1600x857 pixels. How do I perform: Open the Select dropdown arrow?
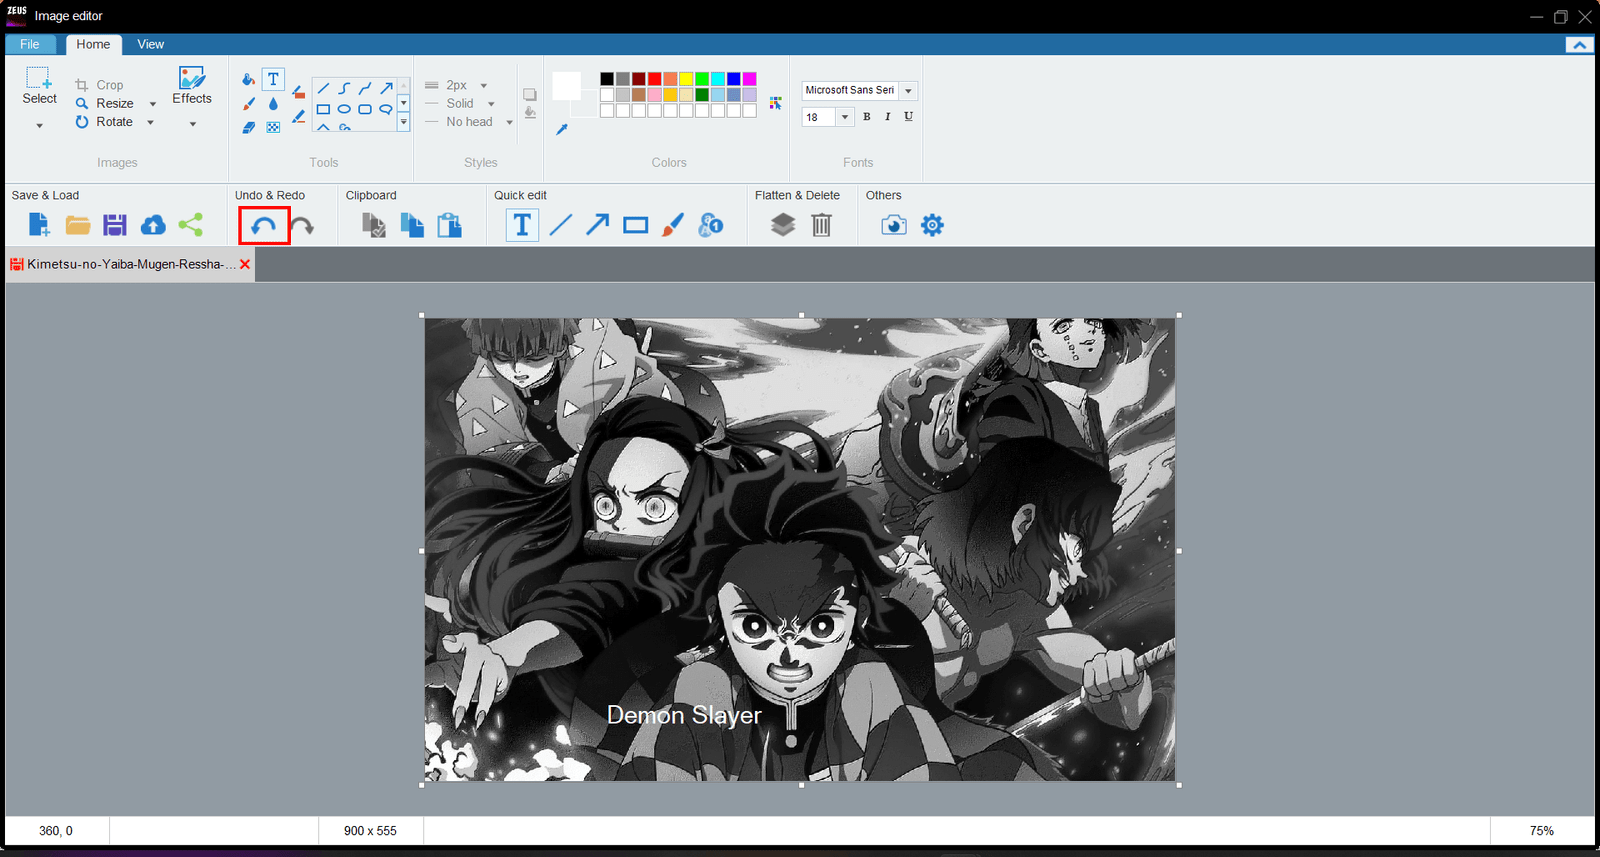point(40,126)
